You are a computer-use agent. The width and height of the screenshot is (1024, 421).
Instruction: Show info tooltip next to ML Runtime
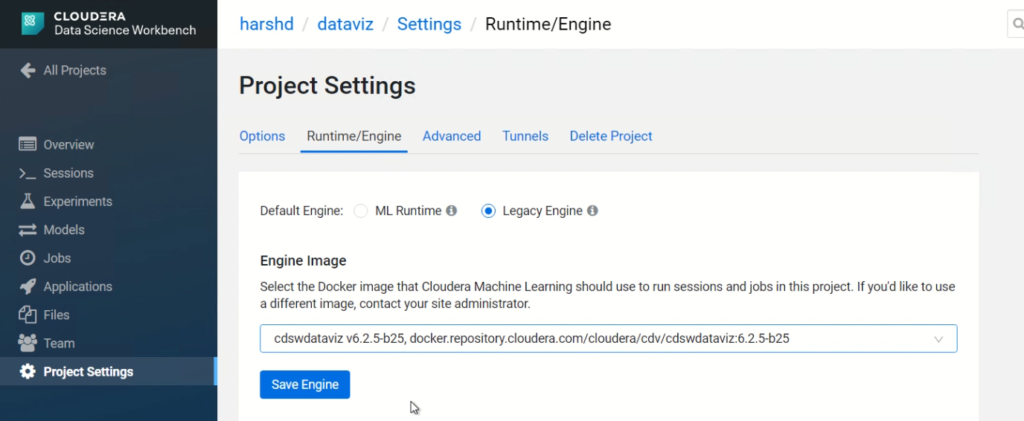point(451,211)
